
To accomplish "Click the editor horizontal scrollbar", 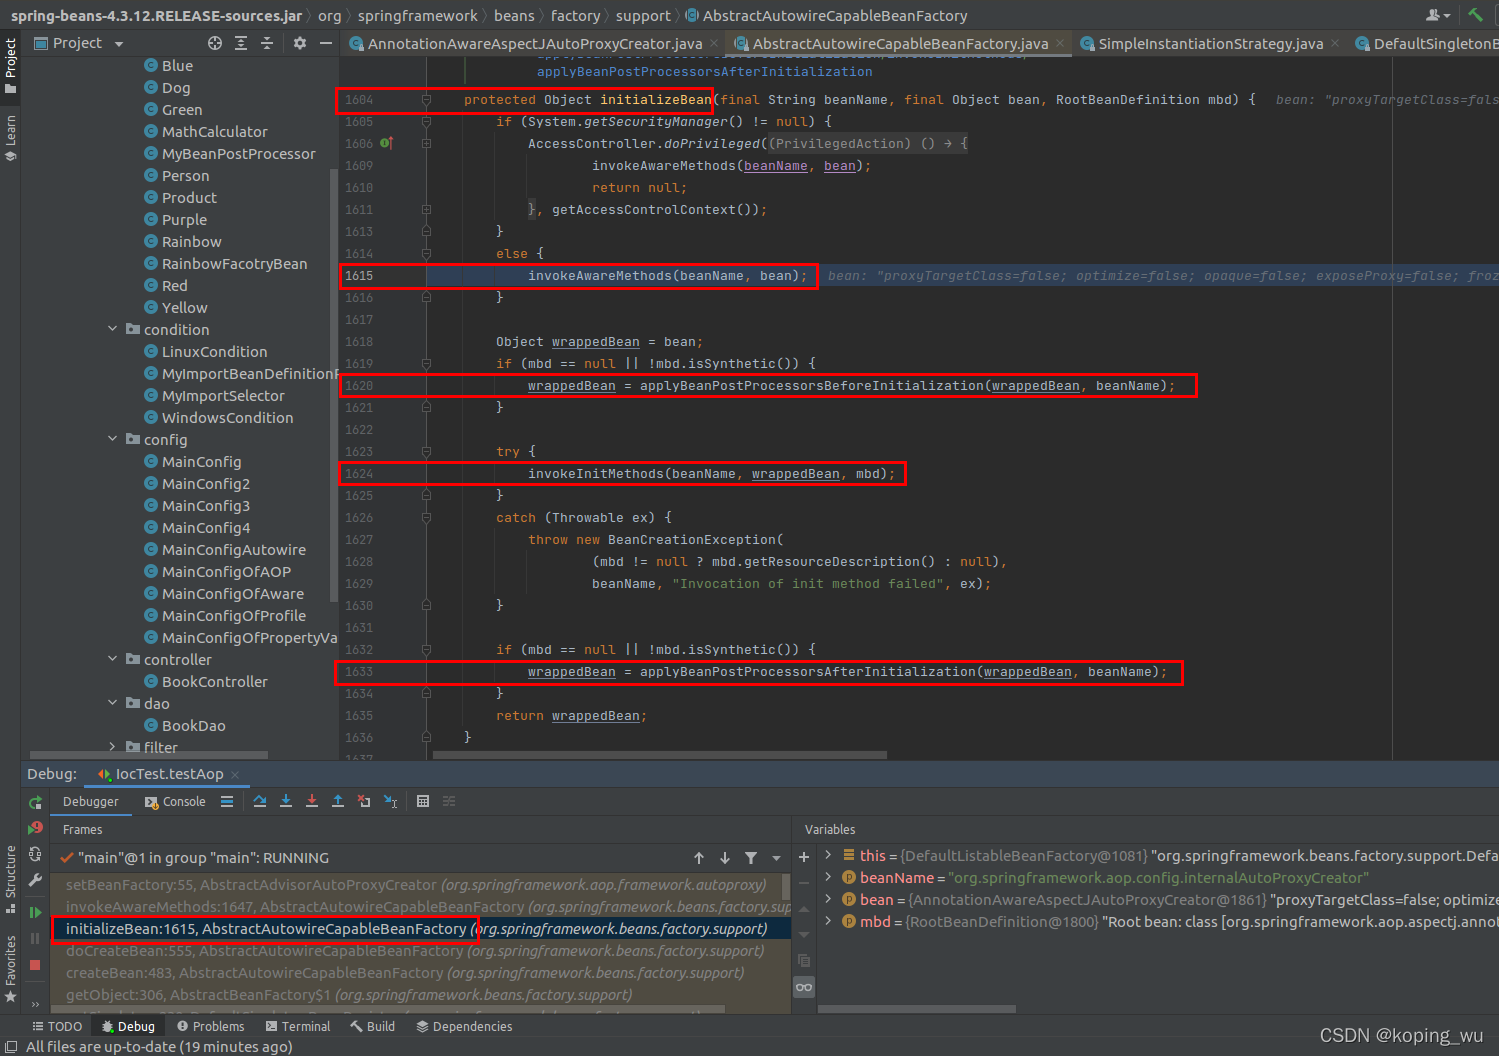I will tap(660, 755).
